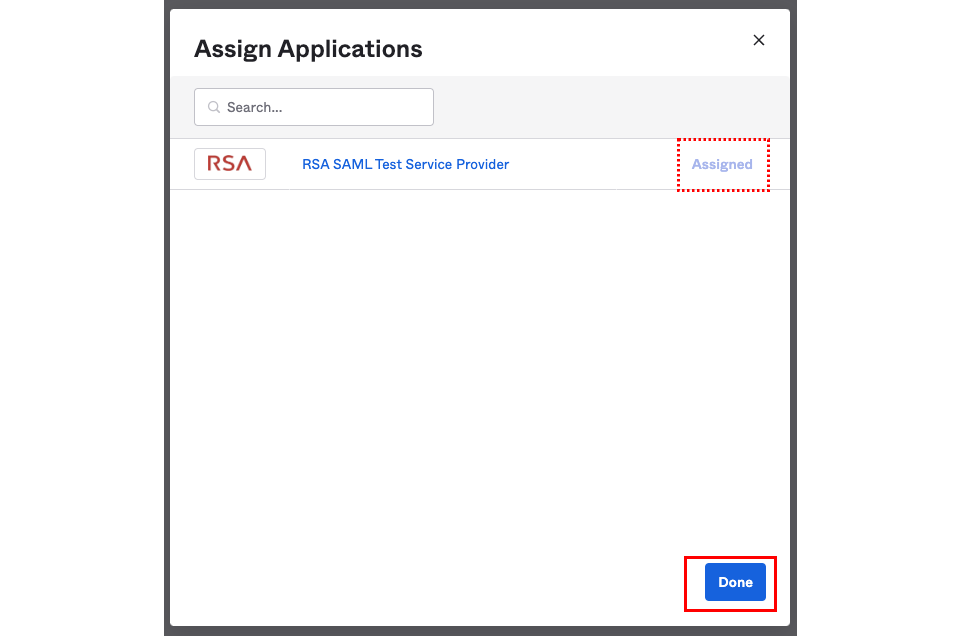Image resolution: width=960 pixels, height=636 pixels.
Task: Dismiss the modal using the X button
Action: (759, 40)
